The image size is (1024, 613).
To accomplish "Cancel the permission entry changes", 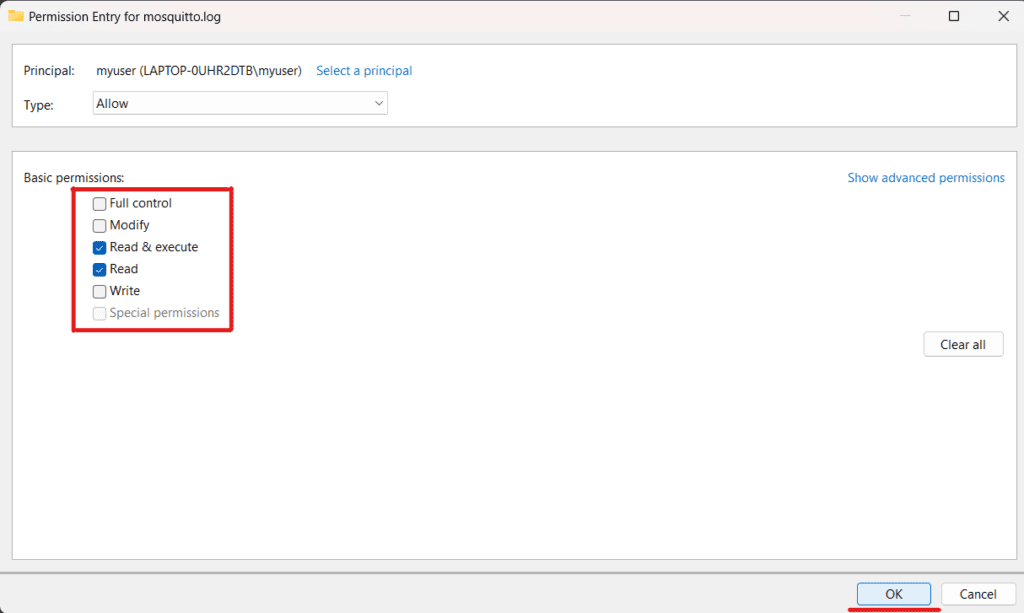I will coord(978,593).
